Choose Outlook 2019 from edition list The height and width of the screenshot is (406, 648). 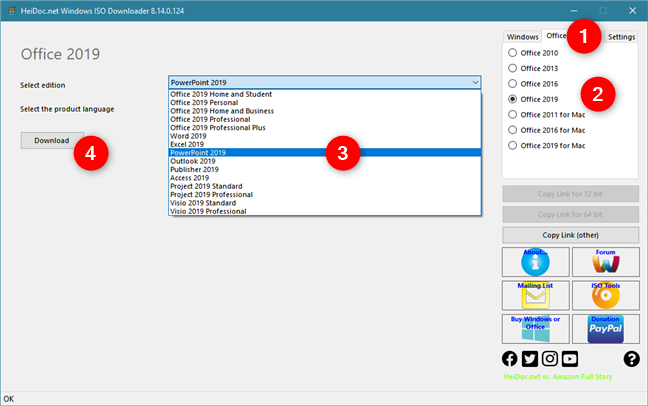coord(325,161)
